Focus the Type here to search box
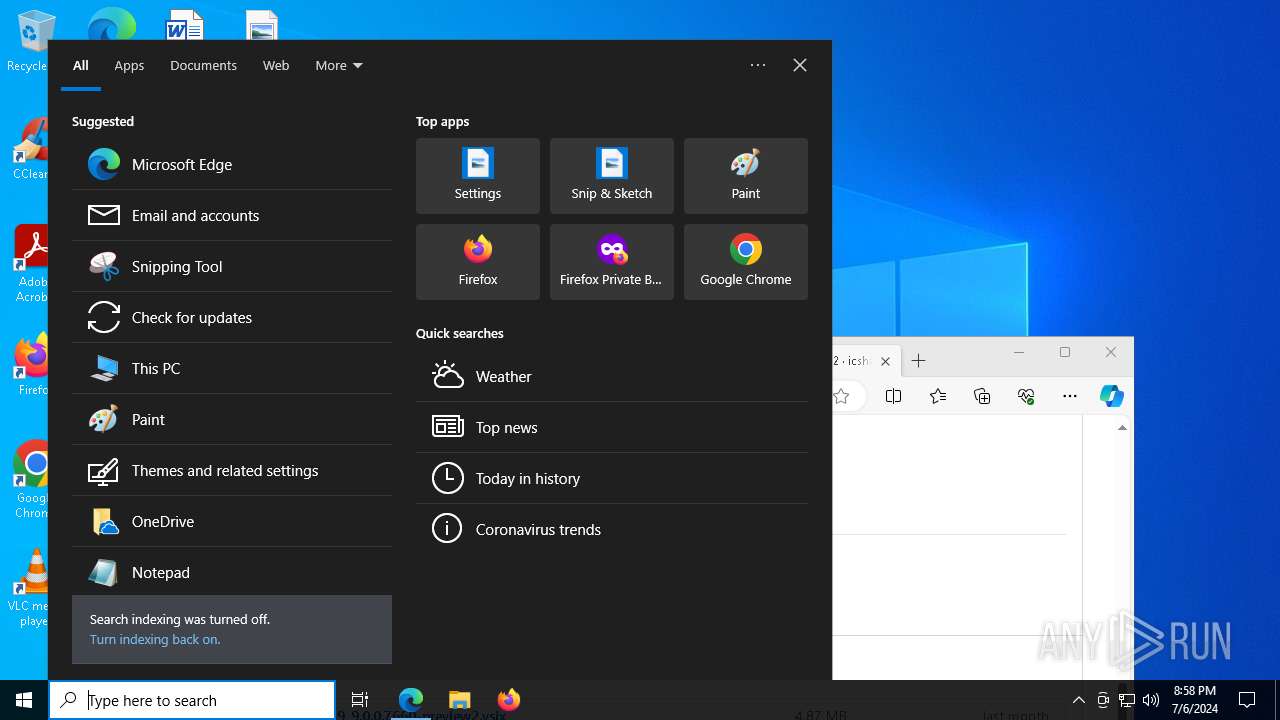 [x=192, y=700]
